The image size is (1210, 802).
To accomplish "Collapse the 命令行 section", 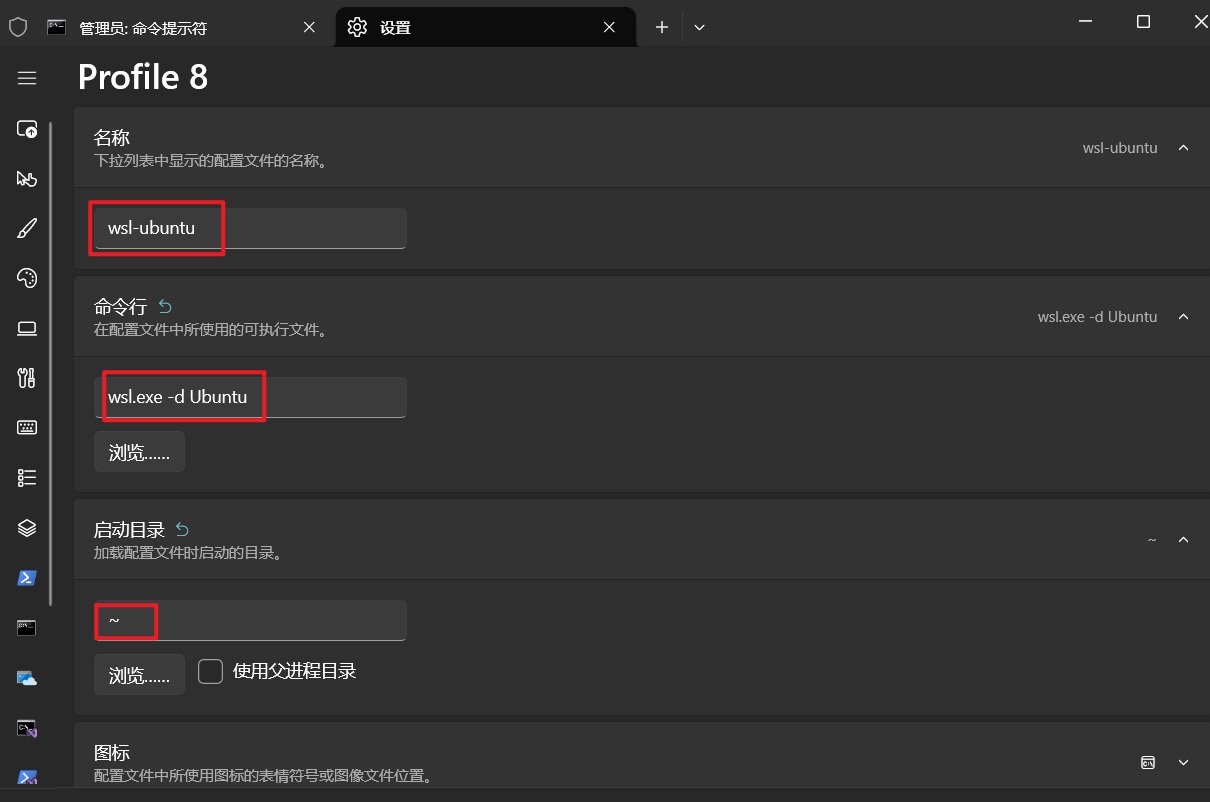I will click(x=1184, y=316).
